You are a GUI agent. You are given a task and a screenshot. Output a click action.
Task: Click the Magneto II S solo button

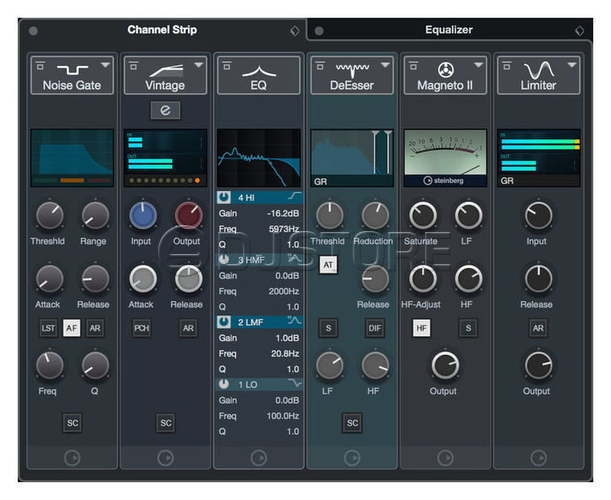(468, 328)
